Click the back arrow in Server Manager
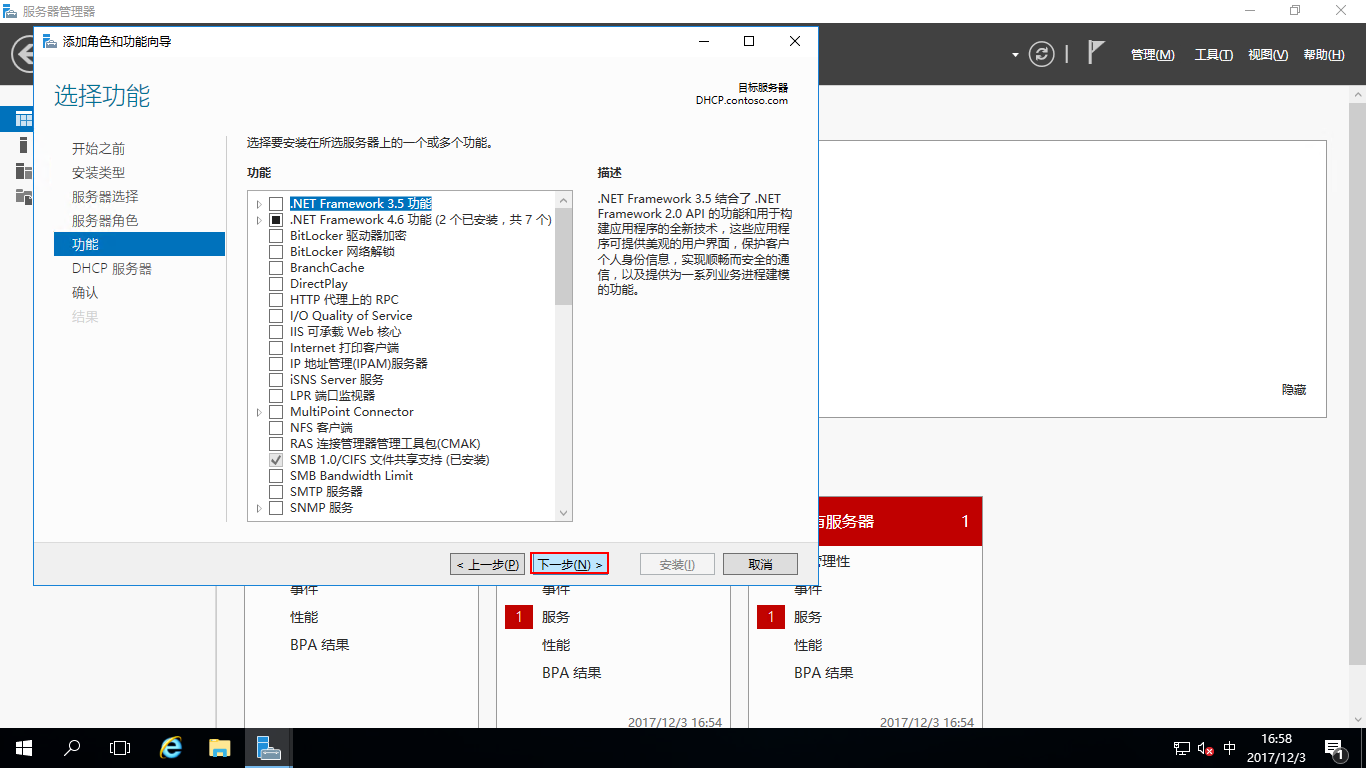The width and height of the screenshot is (1366, 768). [24, 54]
